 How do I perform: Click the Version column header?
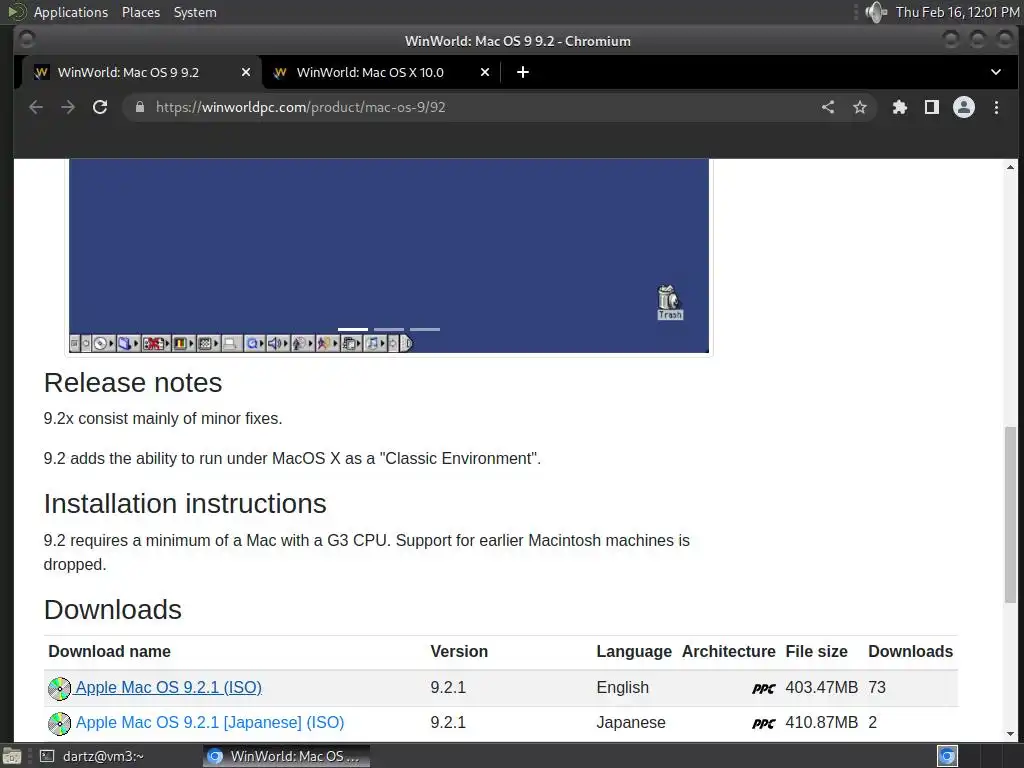(x=459, y=651)
